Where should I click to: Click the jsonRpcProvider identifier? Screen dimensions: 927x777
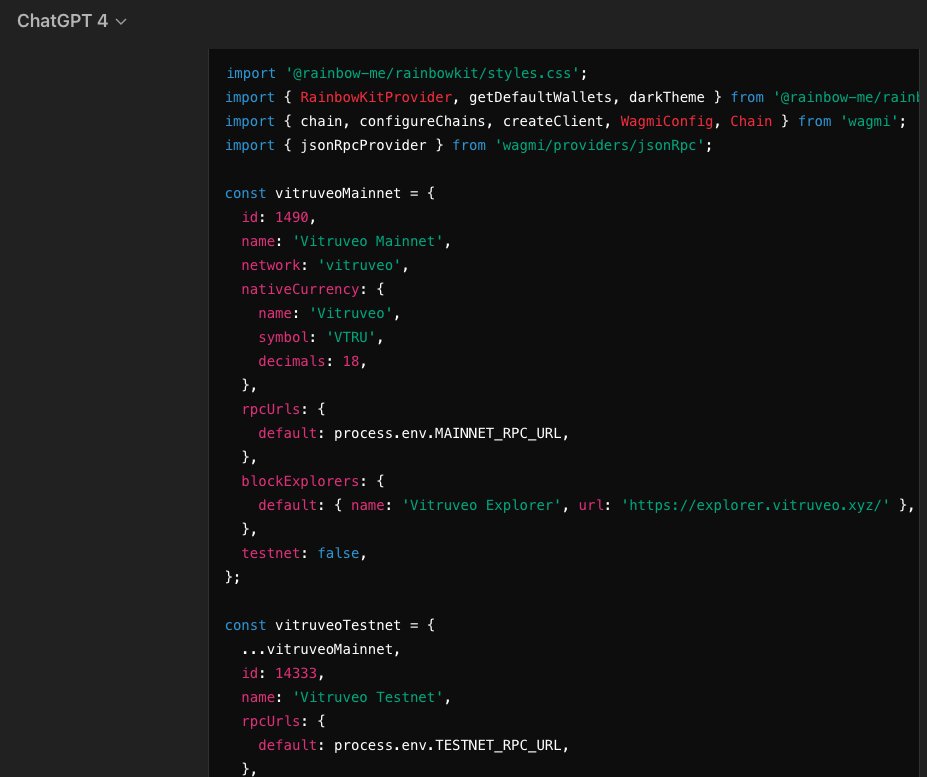363,145
